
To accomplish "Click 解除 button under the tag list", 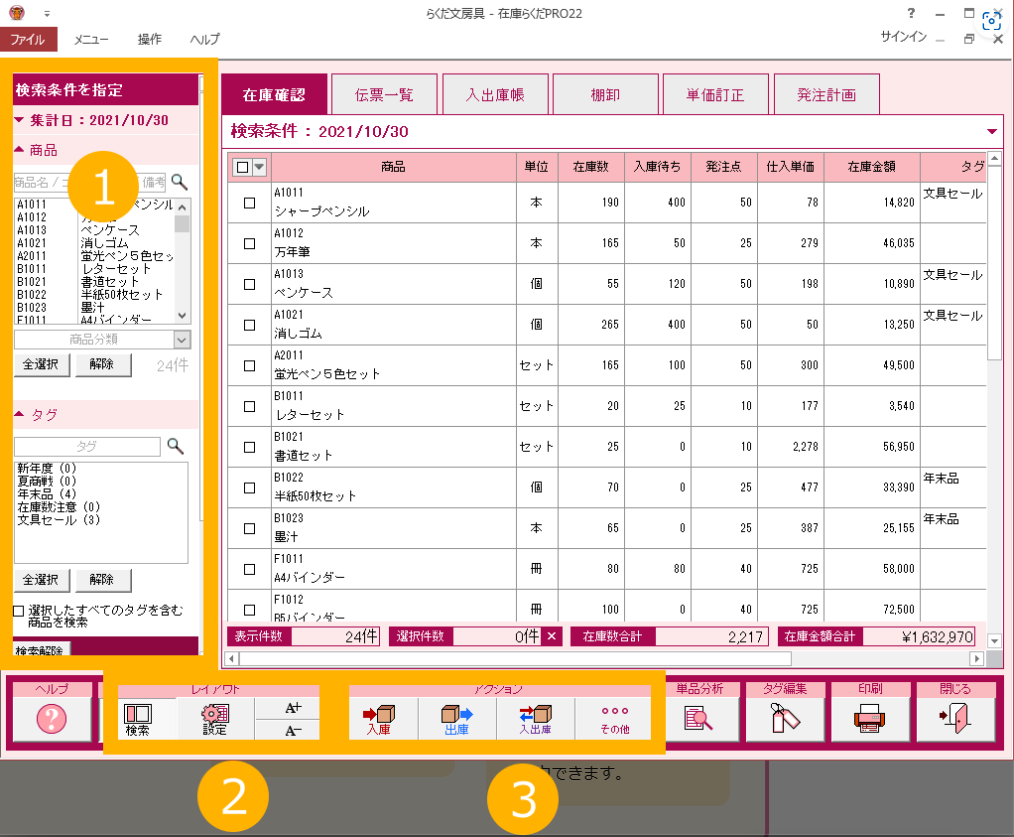I will click(x=102, y=580).
